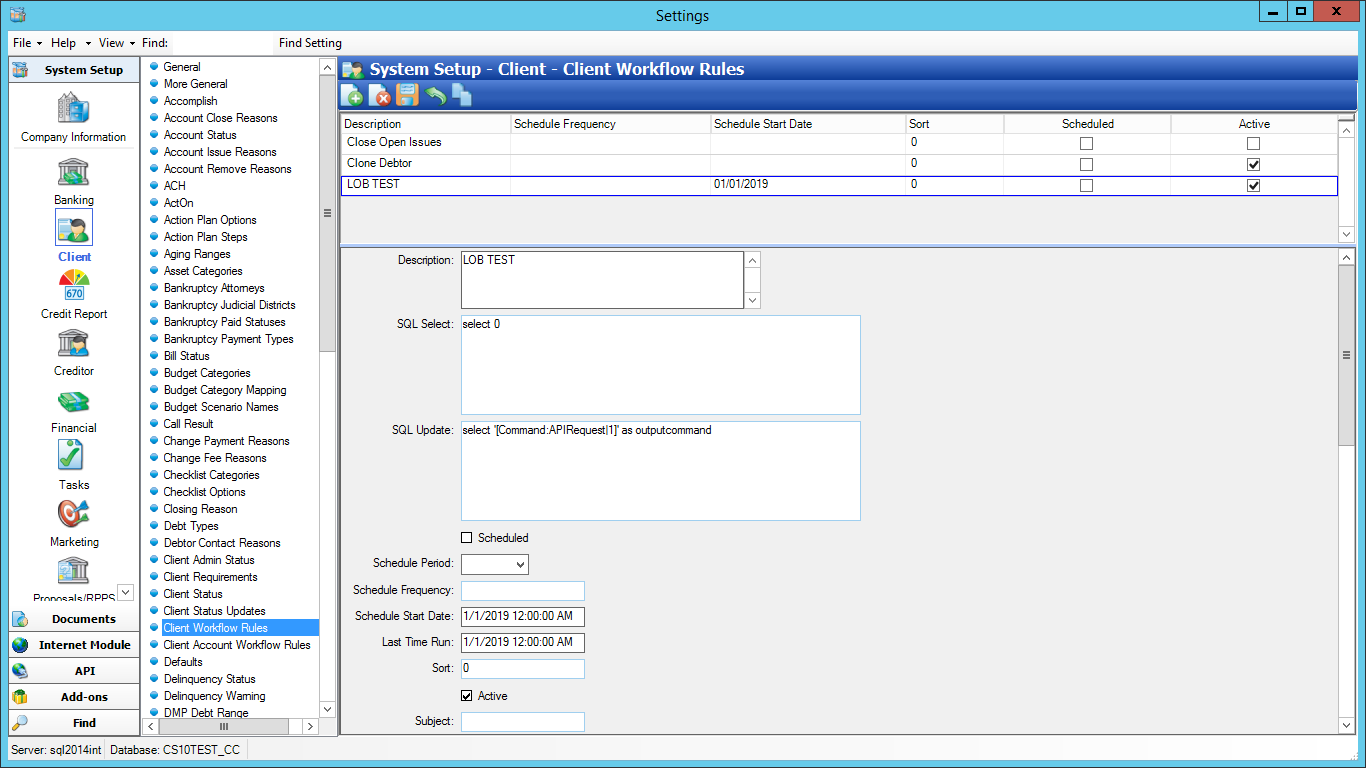1366x768 pixels.
Task: Click the Active column header
Action: 1254,124
